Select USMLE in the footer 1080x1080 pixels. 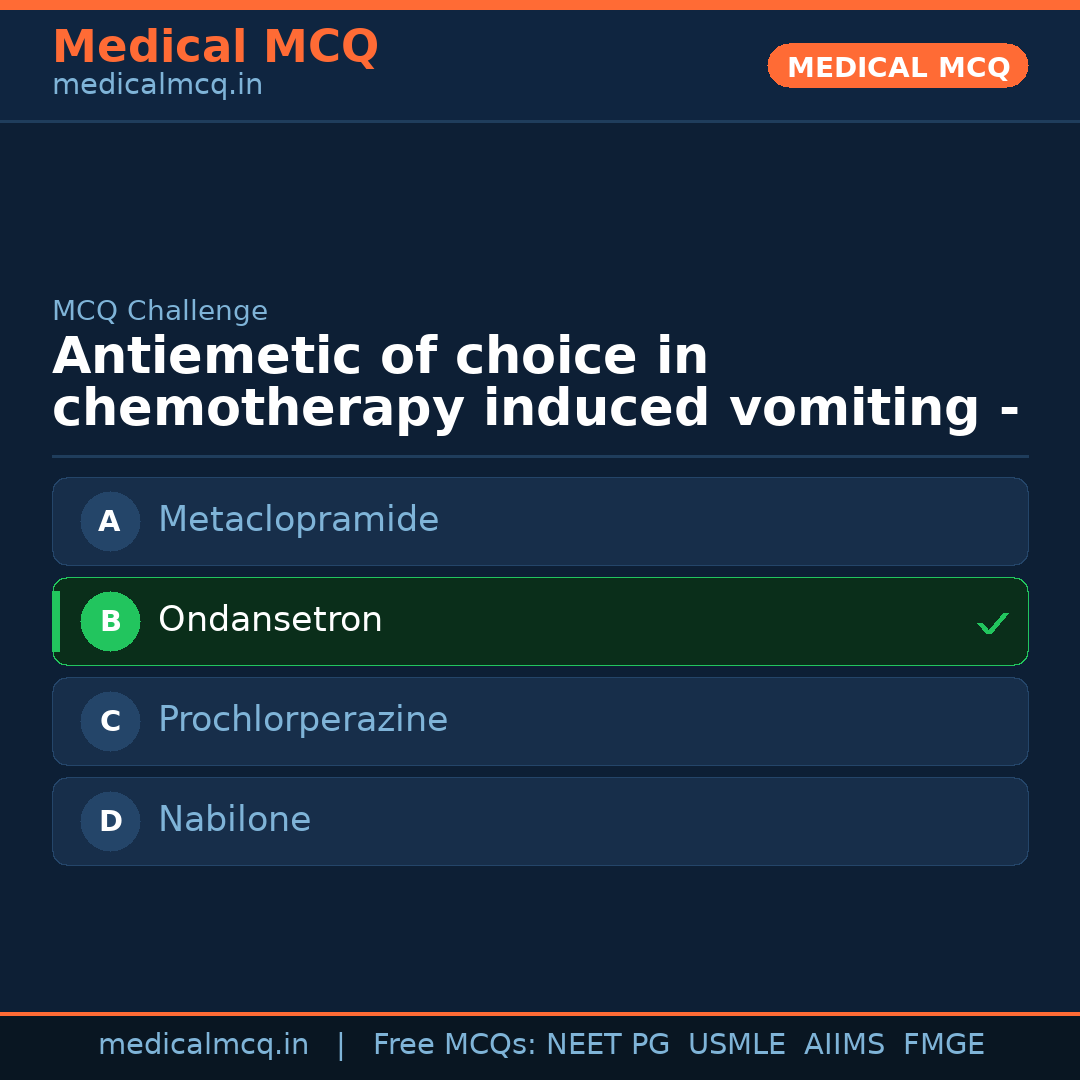click(x=736, y=1045)
